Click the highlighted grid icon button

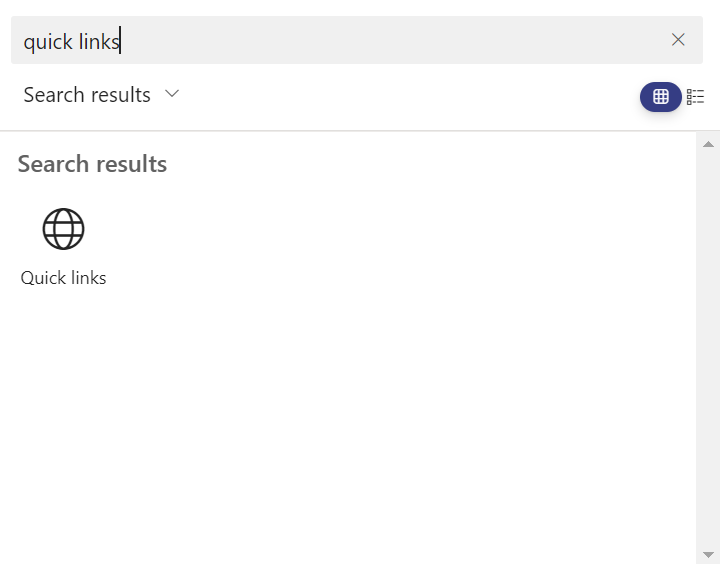[x=661, y=97]
